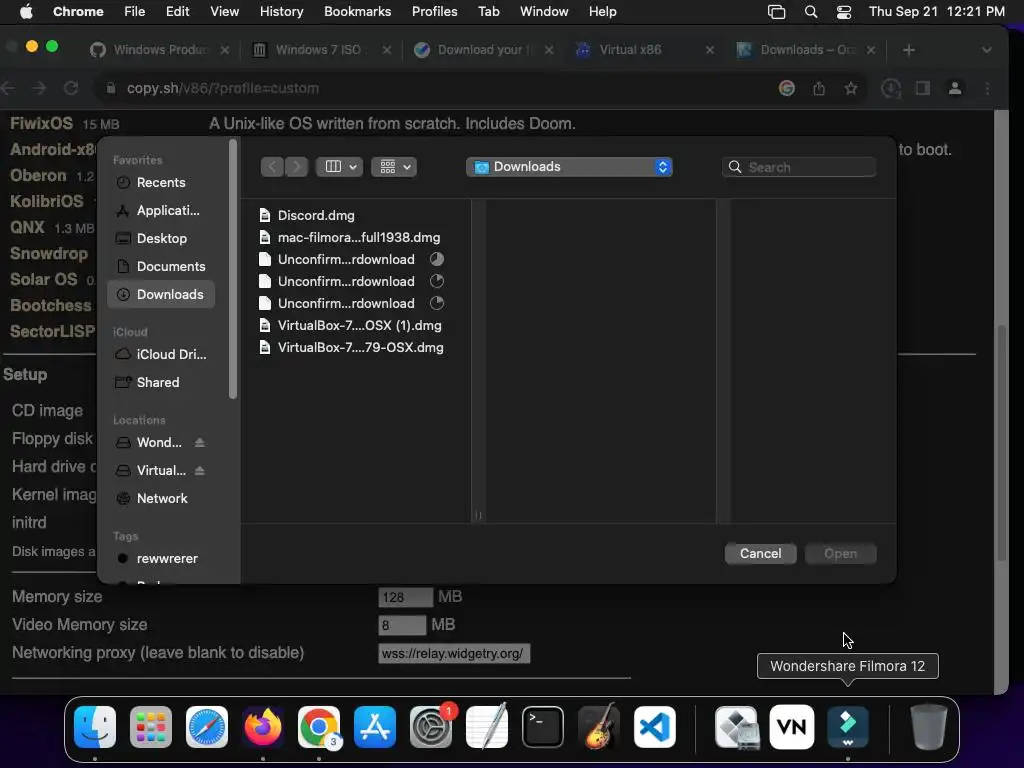Open Chrome's three-dot menu
Screen dimensions: 1024x768
[987, 88]
